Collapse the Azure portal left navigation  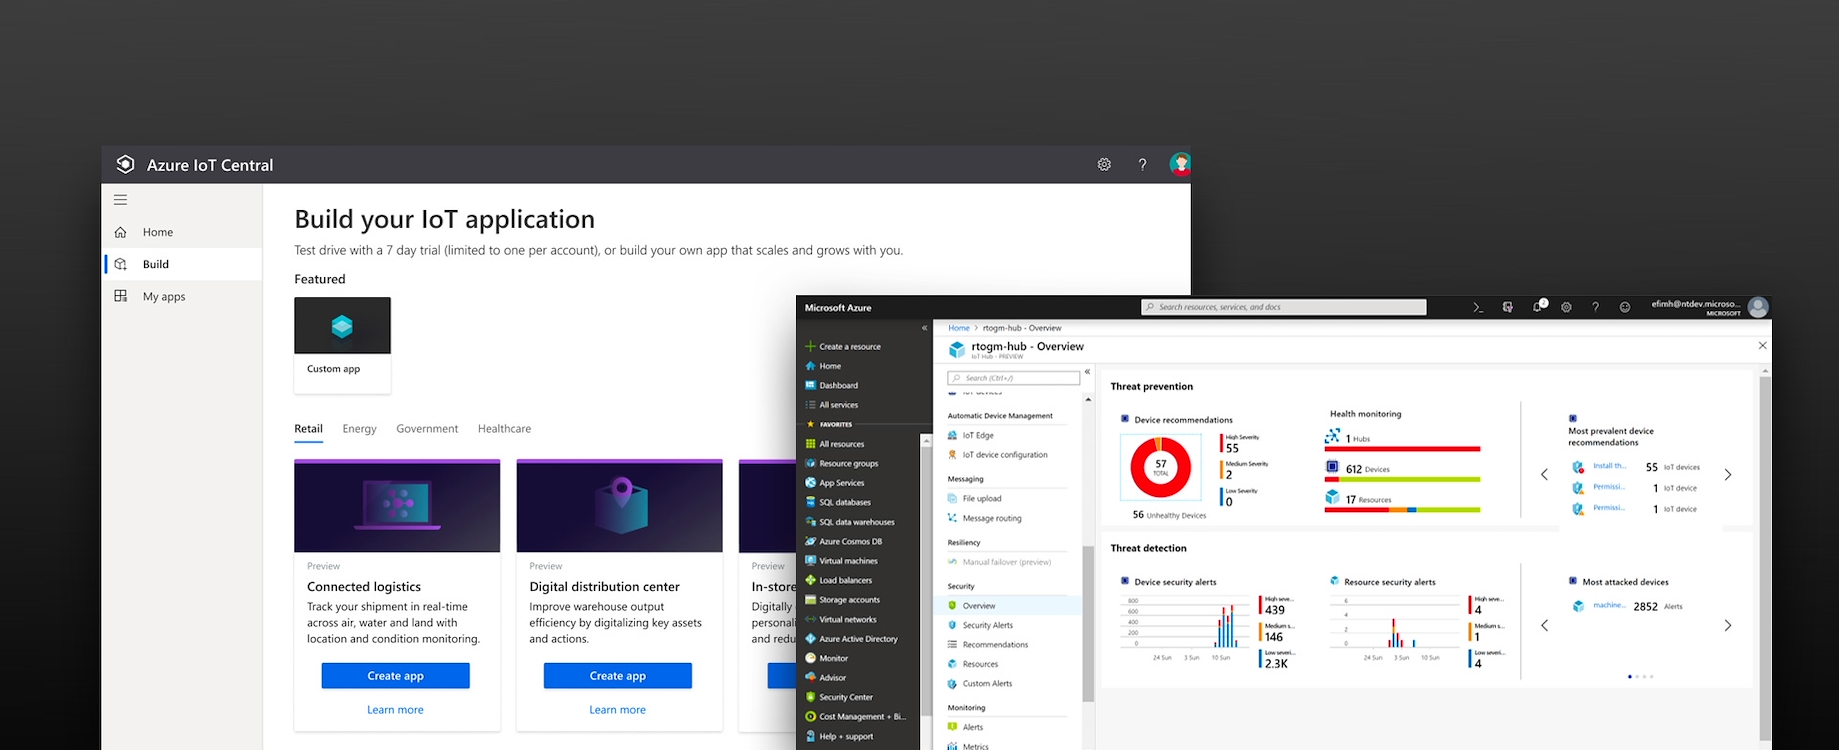click(x=924, y=328)
